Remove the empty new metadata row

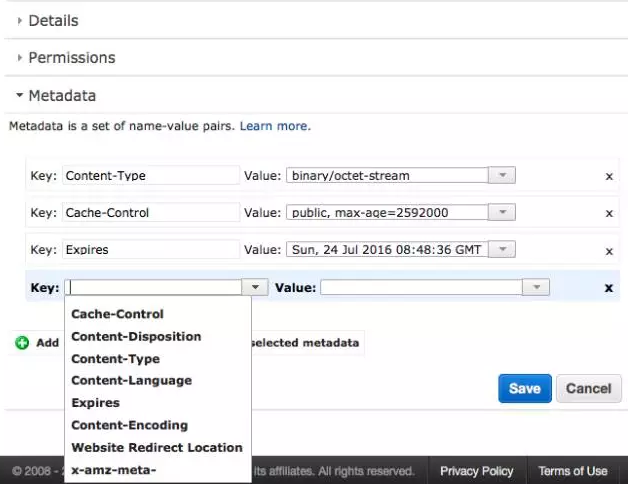coord(608,288)
